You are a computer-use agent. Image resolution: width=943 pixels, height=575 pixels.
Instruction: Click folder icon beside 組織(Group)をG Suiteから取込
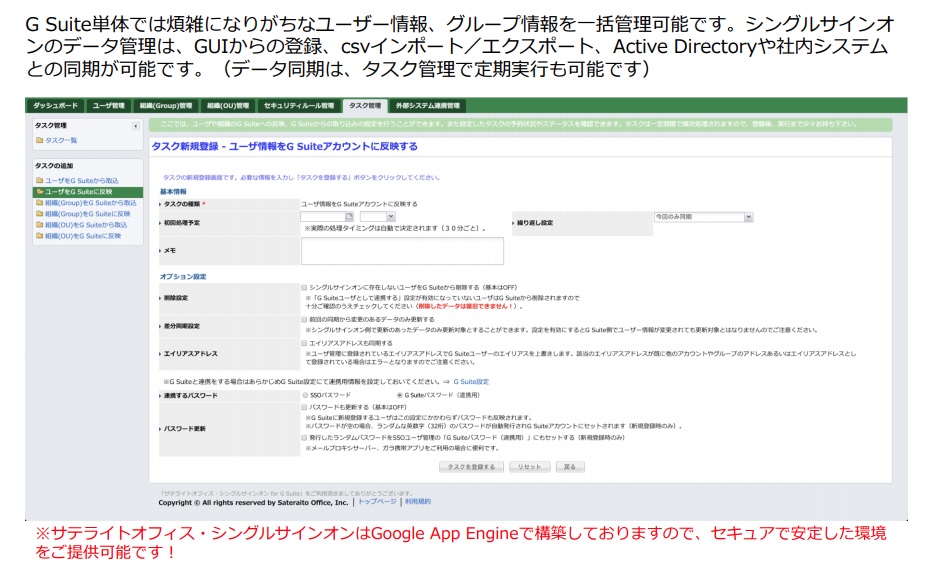coord(40,203)
